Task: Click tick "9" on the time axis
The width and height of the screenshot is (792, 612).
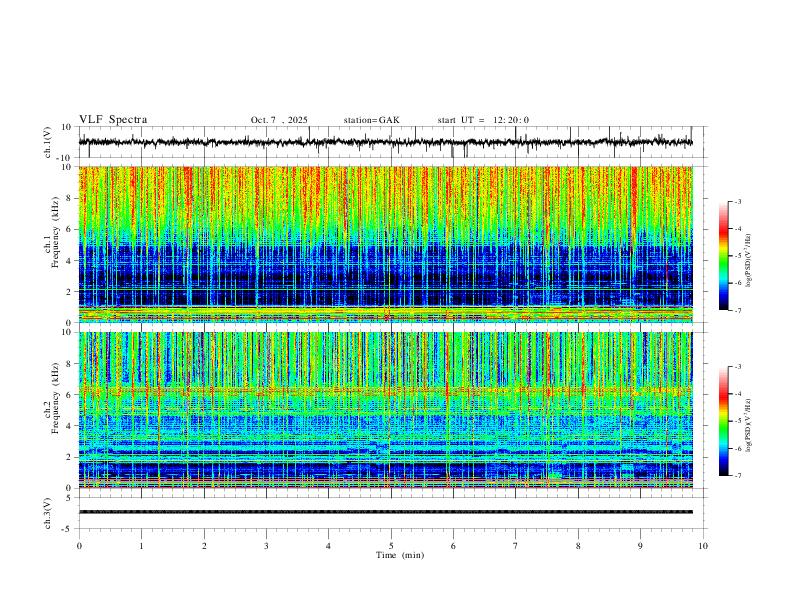Action: [x=640, y=546]
